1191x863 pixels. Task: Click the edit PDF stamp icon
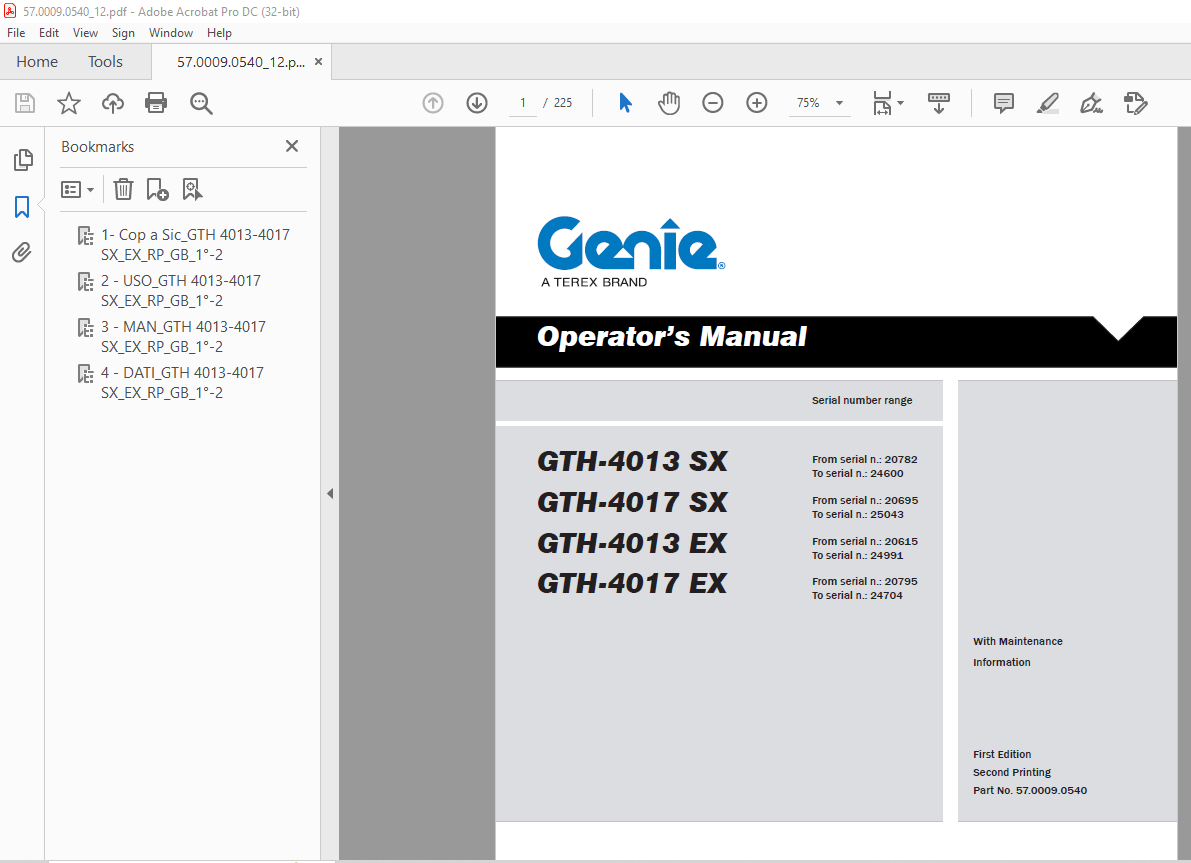pos(1136,103)
